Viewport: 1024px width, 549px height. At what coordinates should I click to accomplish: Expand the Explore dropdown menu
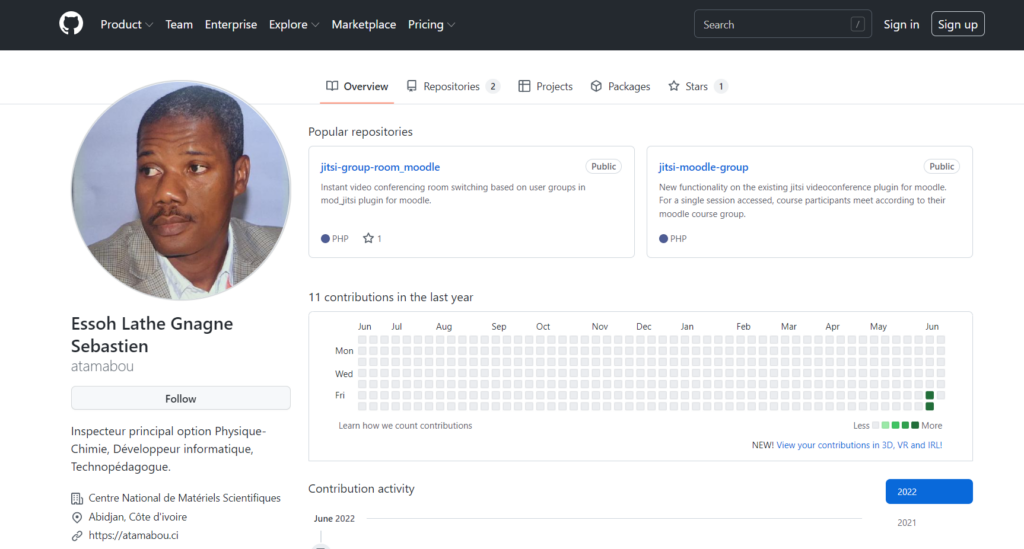(294, 25)
